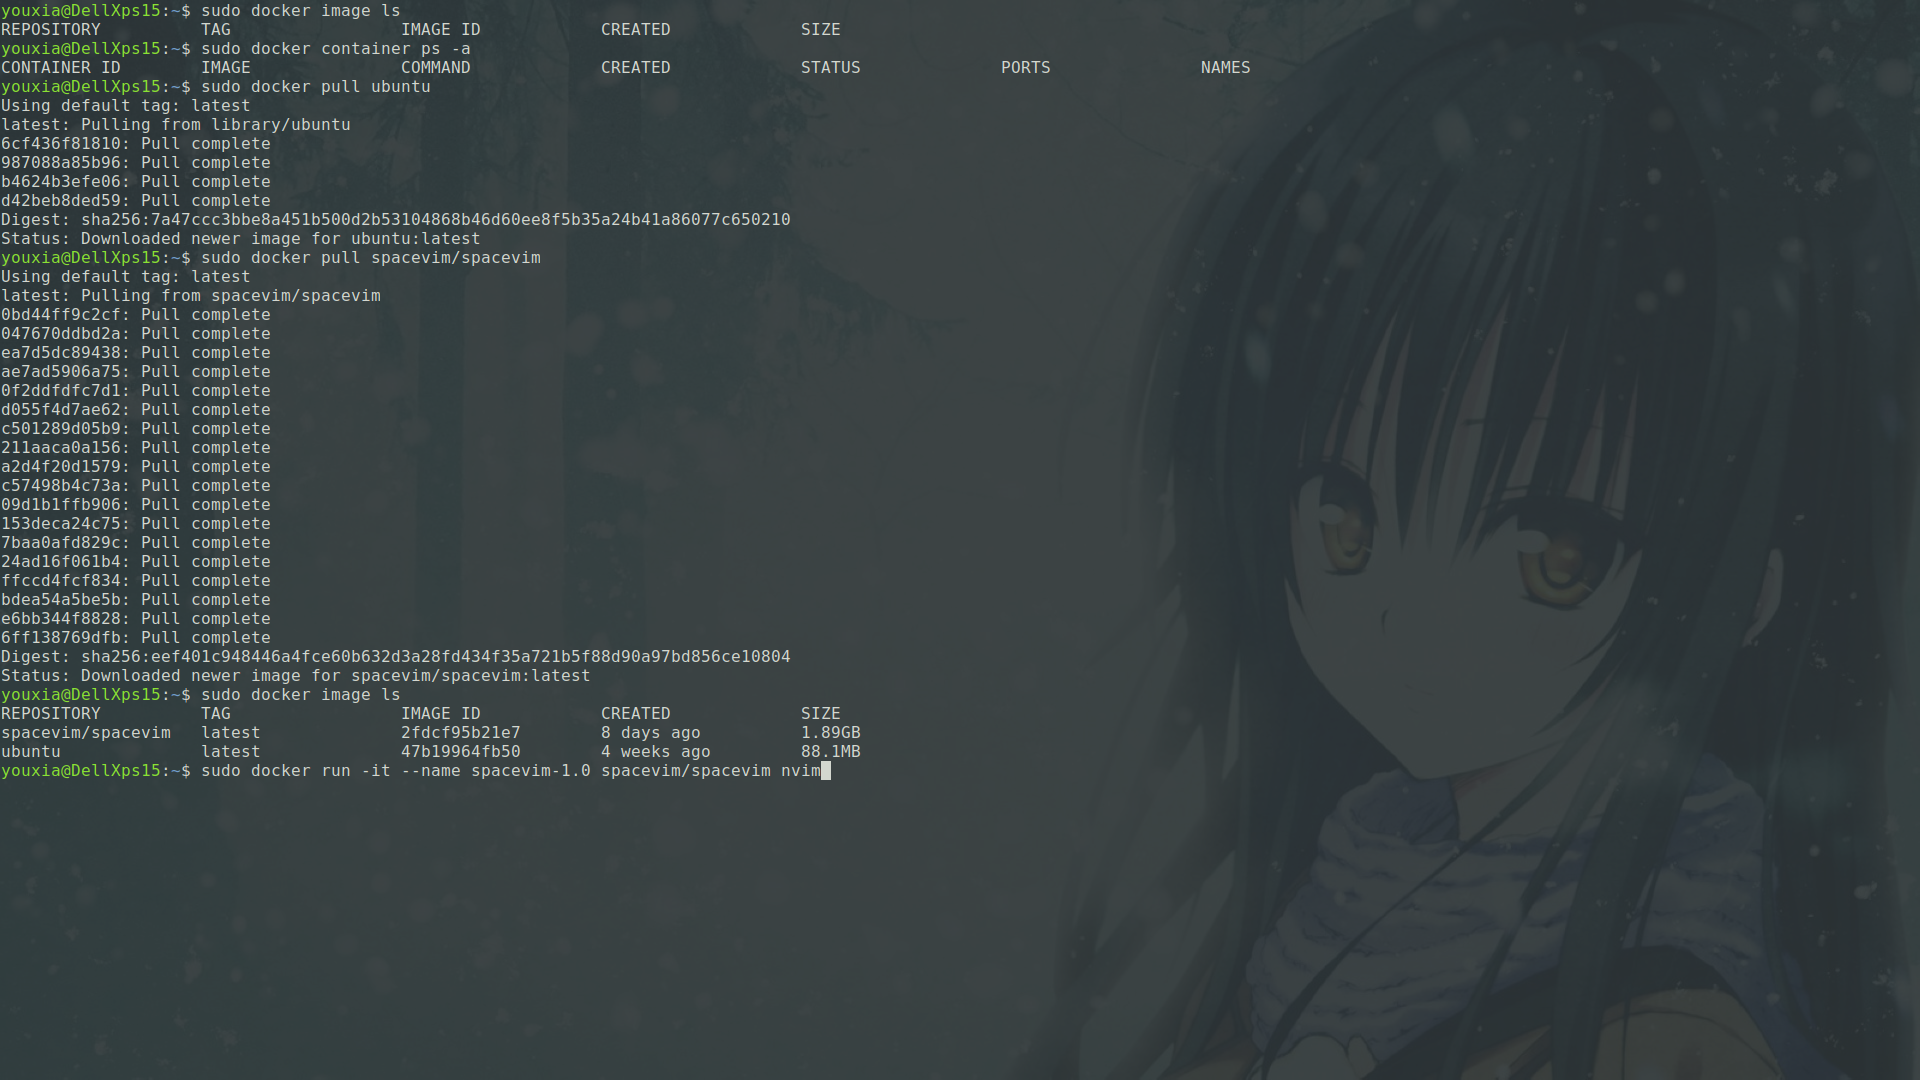Screen dimensions: 1920x1080
Task: Click layer d42beb8ded59 pull complete line
Action: click(x=136, y=201)
